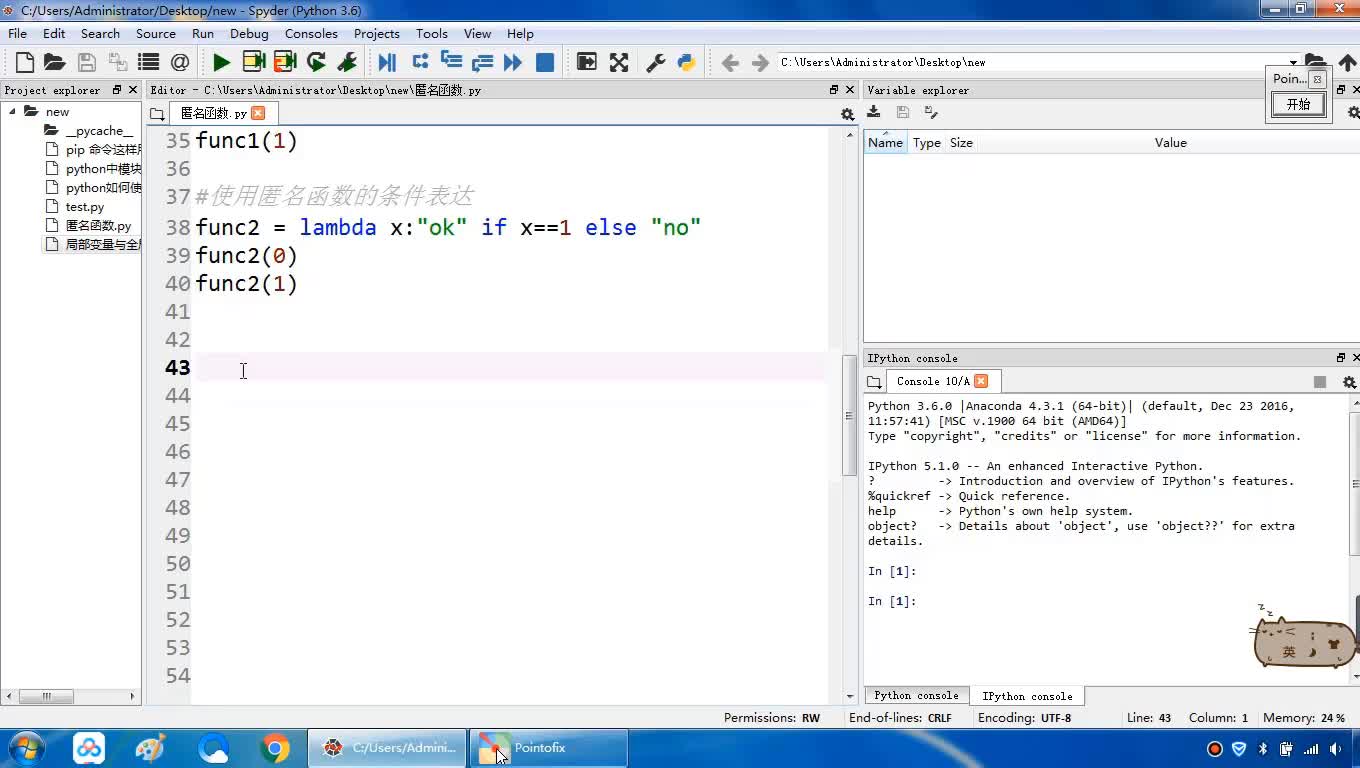Screen dimensions: 1360x768
Task: Import data in Variable explorer
Action: pos(874,112)
